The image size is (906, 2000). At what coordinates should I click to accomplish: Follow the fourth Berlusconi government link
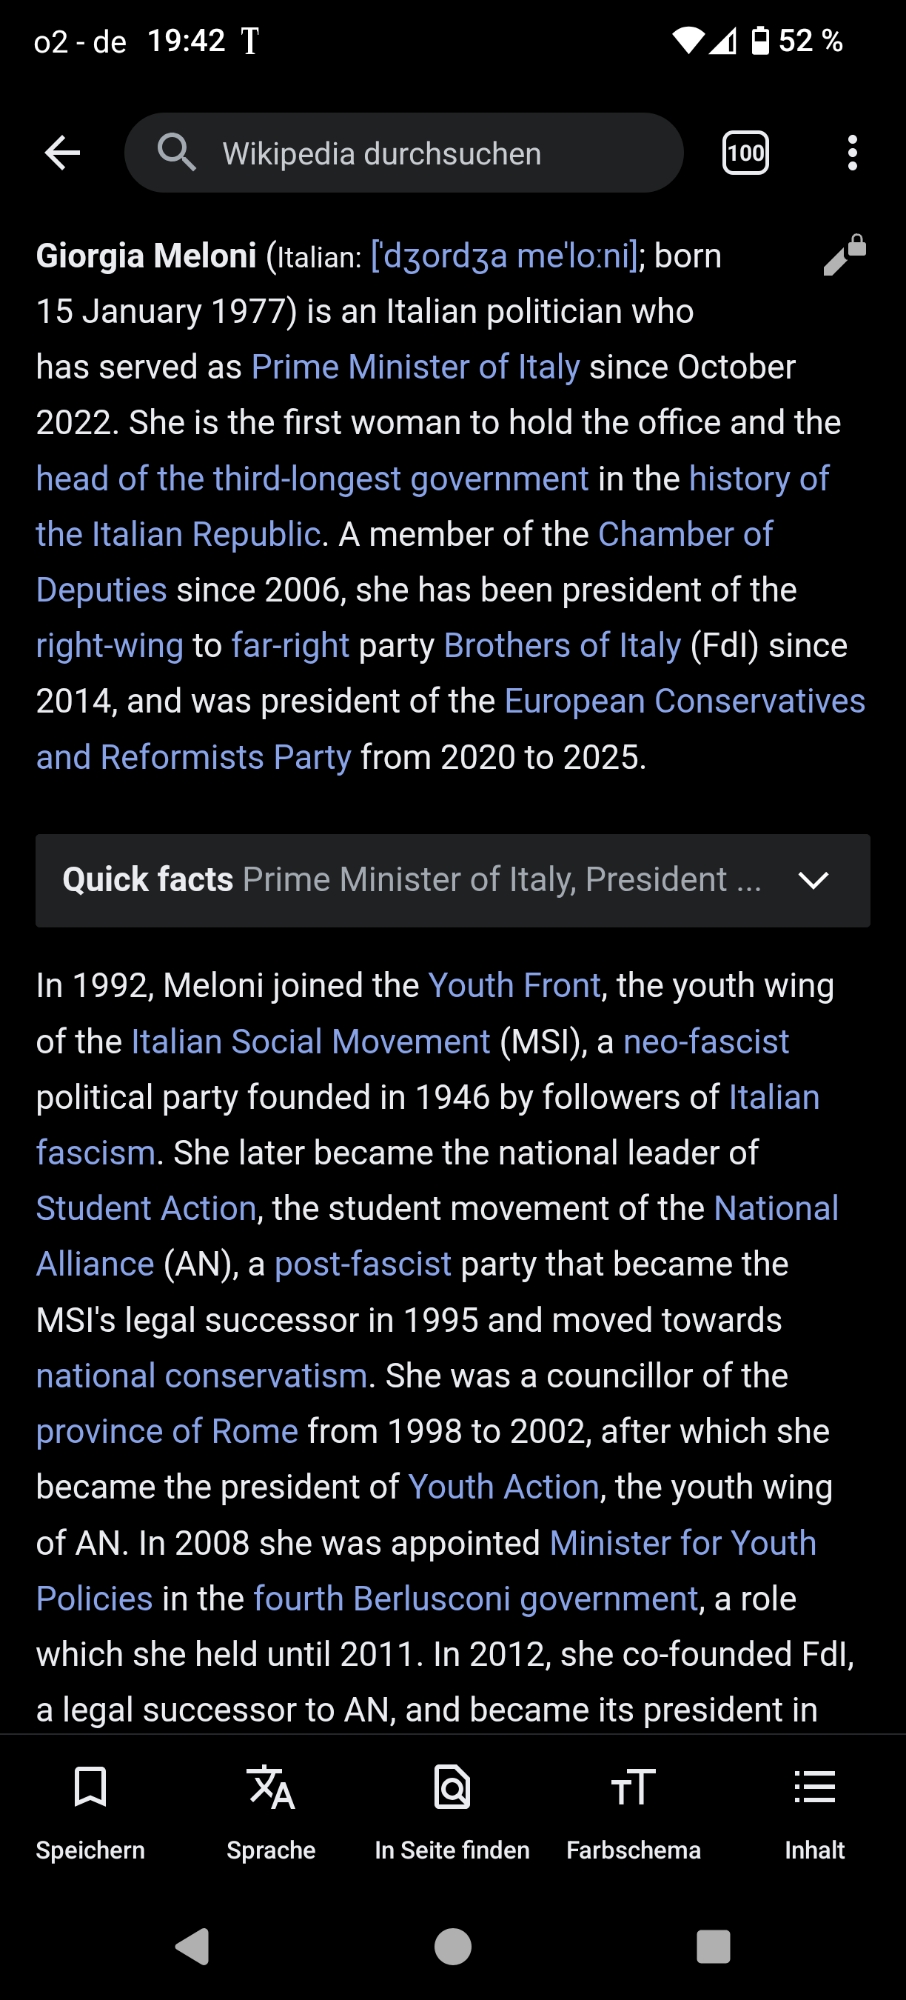(x=475, y=1599)
